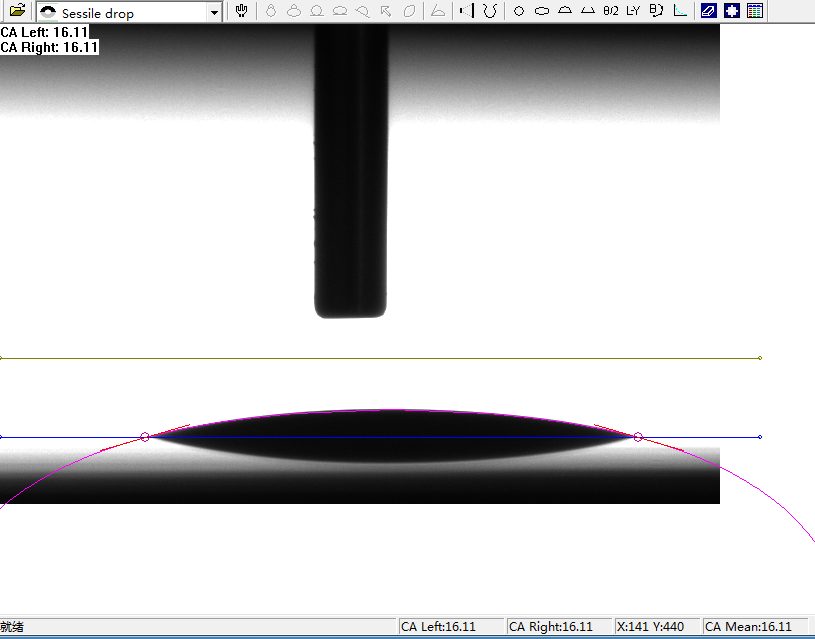Screen dimensions: 815x639
Task: Click the left contact point circle marker
Action: pos(145,437)
